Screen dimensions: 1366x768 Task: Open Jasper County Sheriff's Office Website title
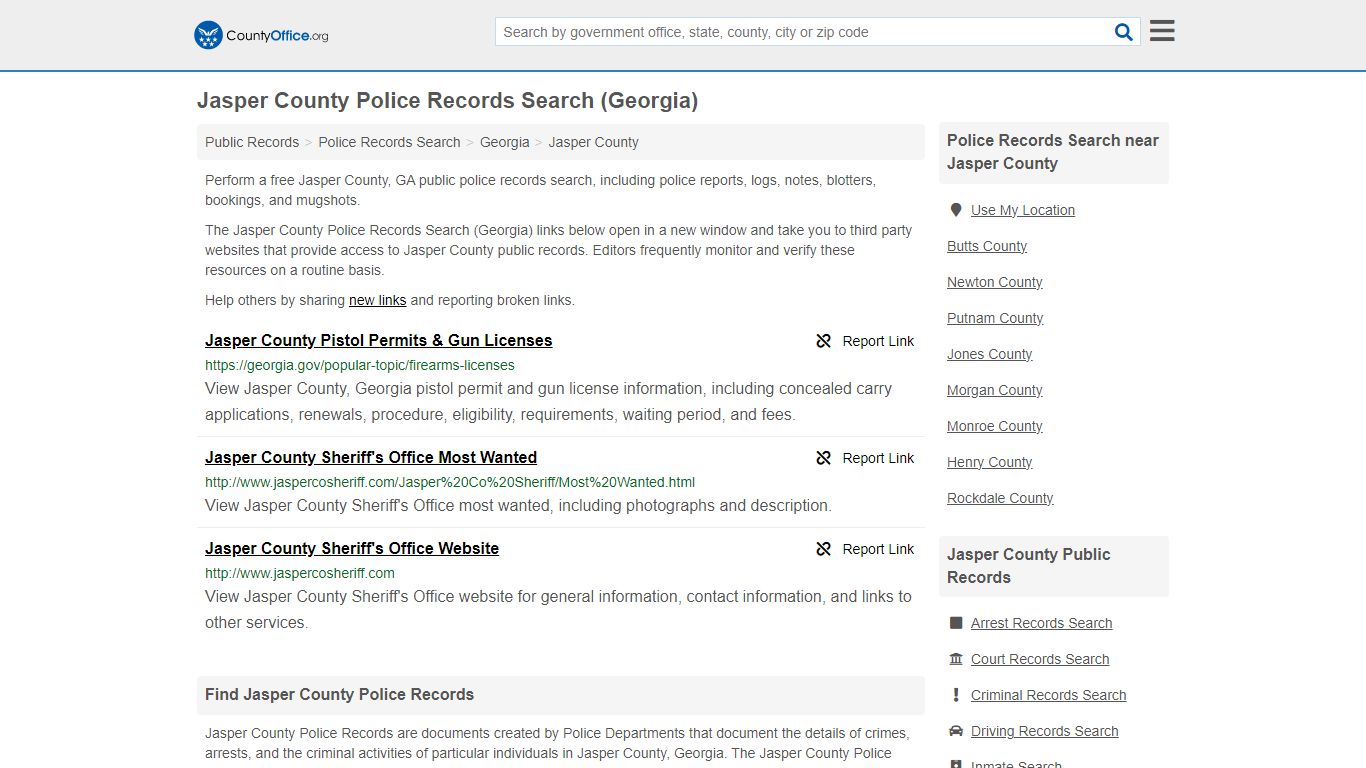pos(352,548)
